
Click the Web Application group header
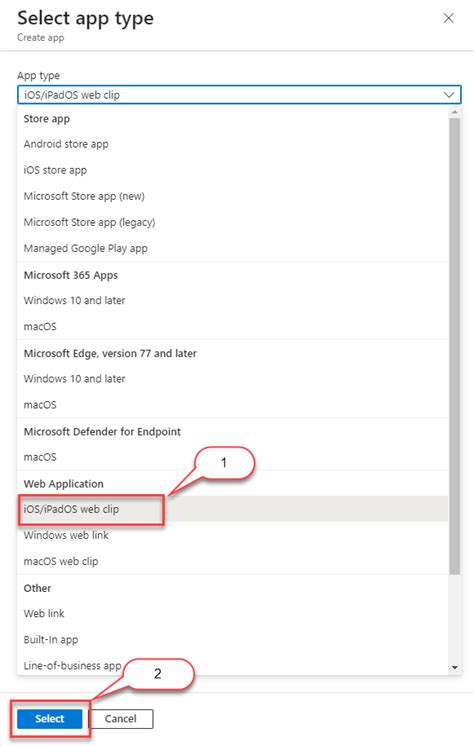[x=64, y=483]
